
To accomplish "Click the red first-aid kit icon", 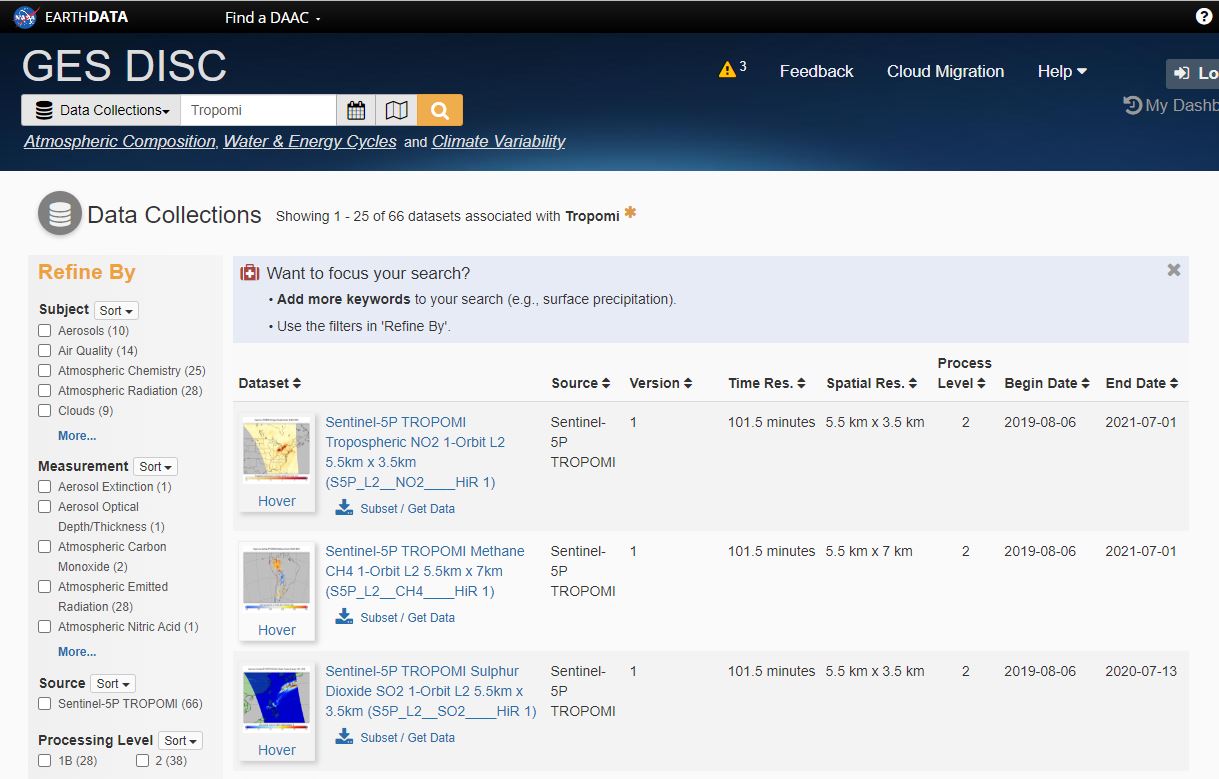I will tap(250, 273).
